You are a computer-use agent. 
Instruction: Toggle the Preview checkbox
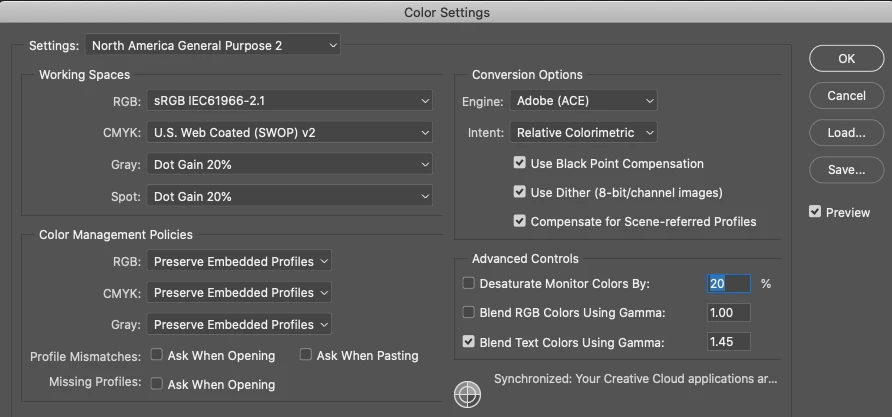coord(815,212)
